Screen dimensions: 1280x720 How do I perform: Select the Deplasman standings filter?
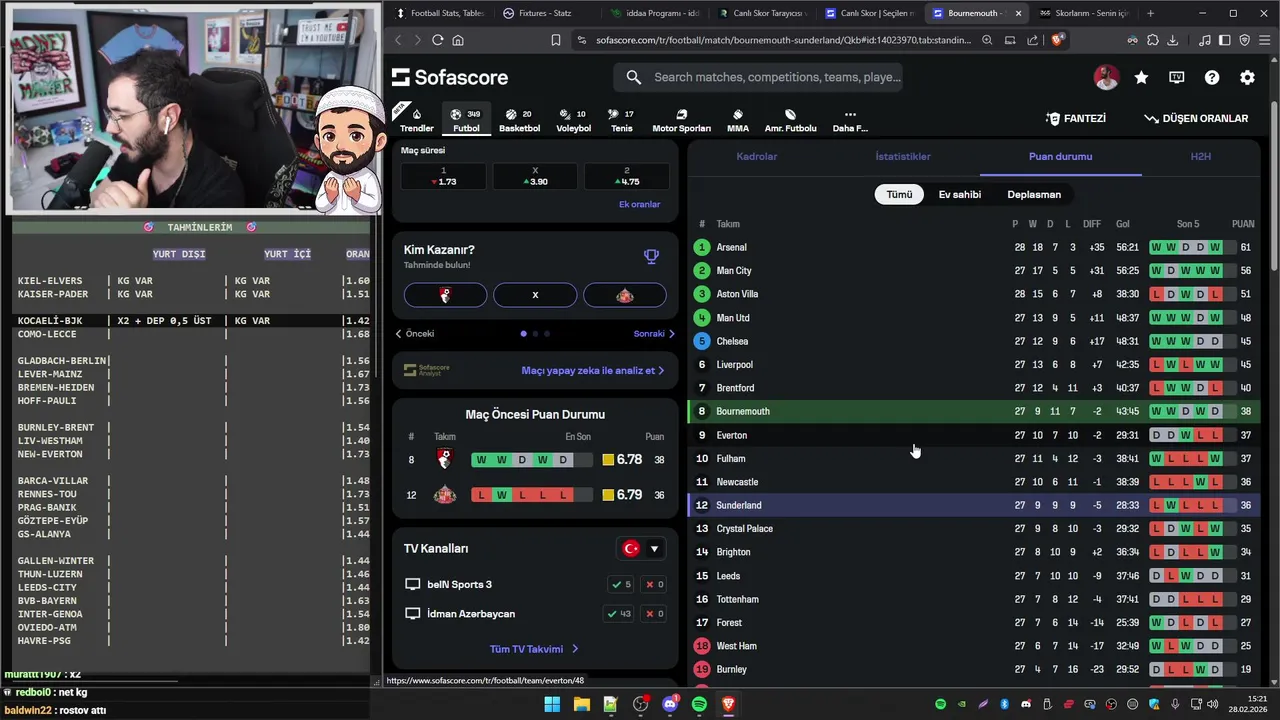(1034, 194)
